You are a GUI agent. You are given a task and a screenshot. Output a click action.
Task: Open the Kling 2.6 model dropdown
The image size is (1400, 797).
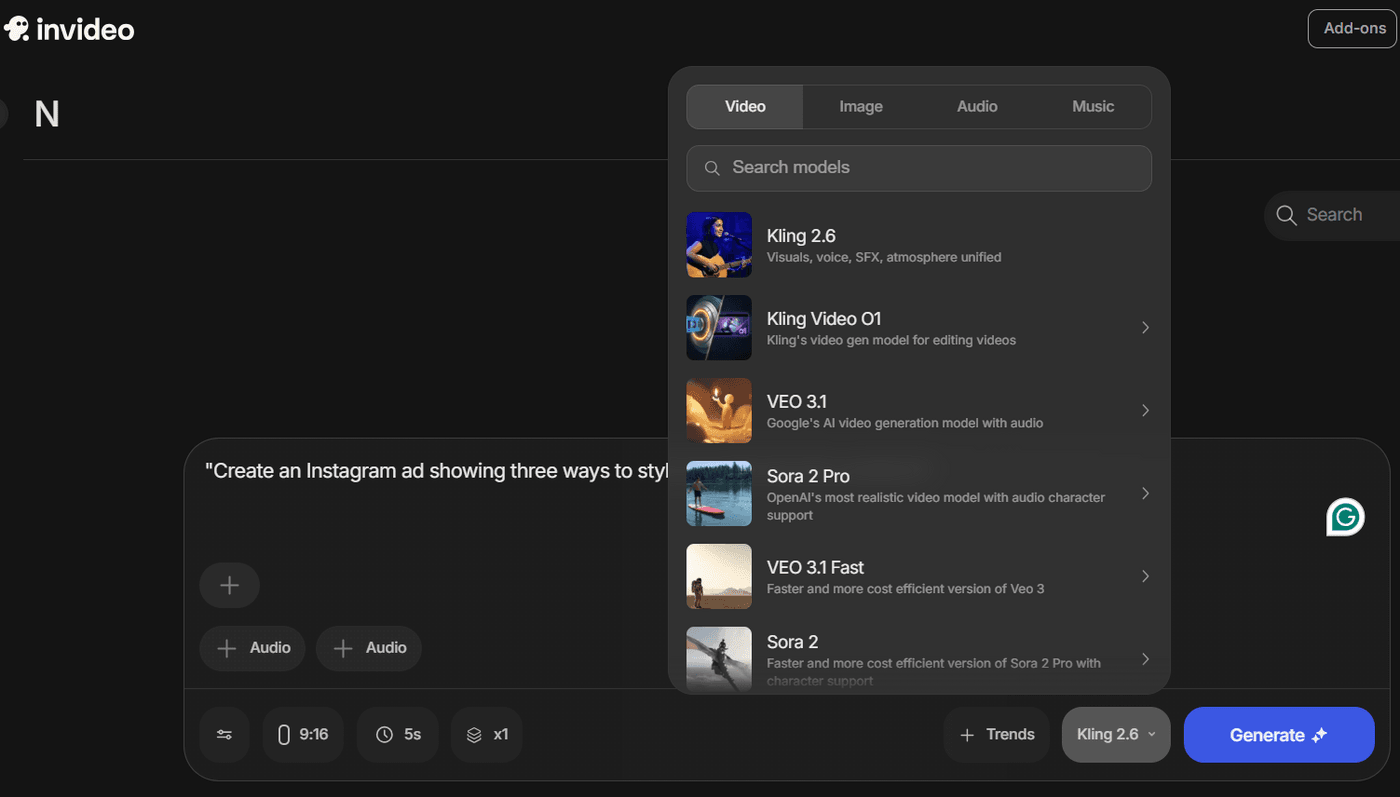pos(1115,735)
